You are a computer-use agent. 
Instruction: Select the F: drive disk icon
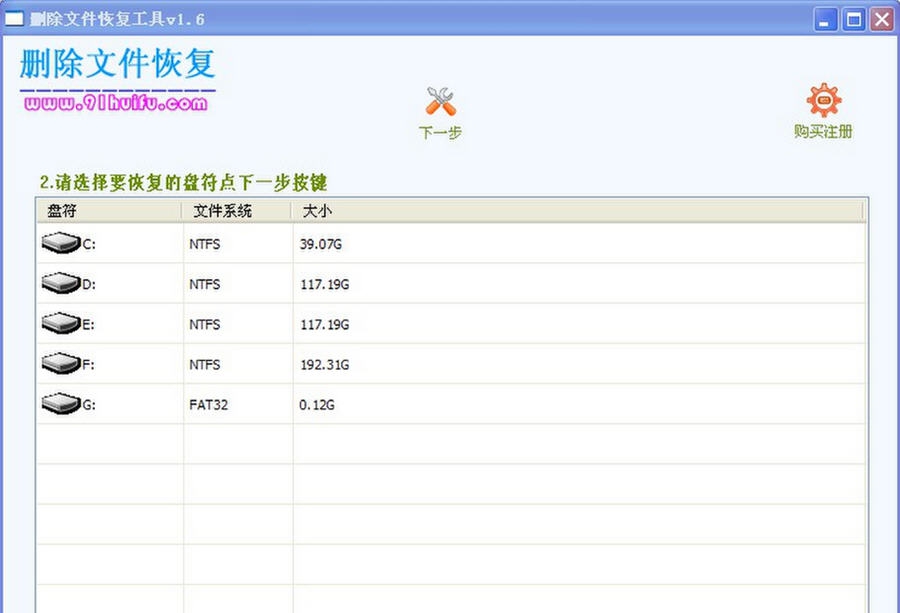(x=60, y=364)
